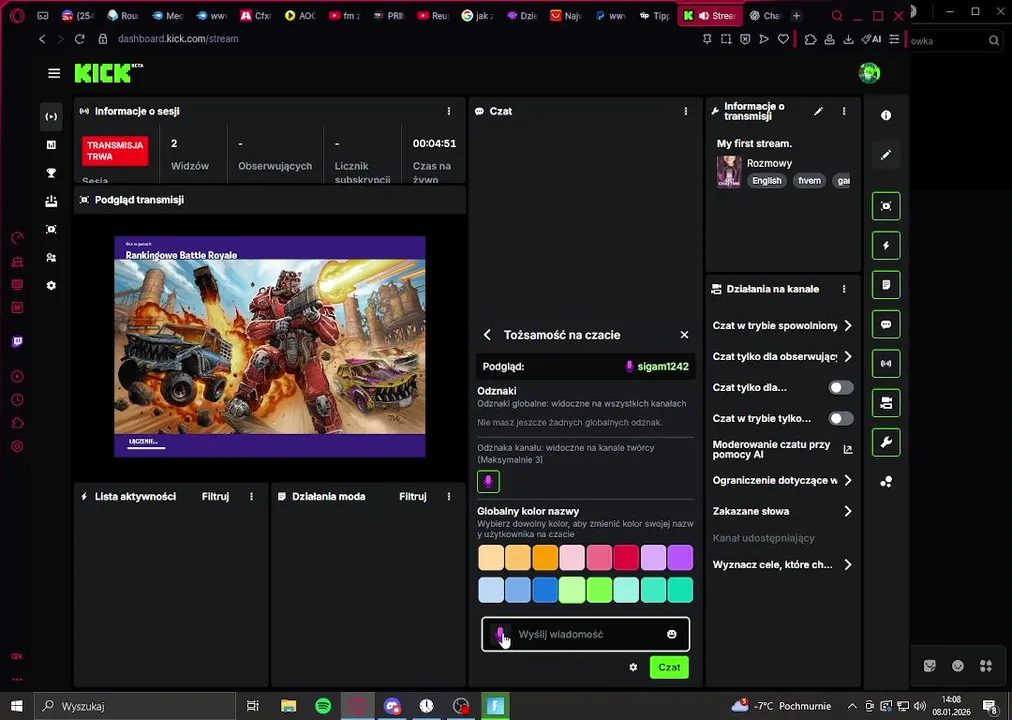Send message with green Czat button

coord(669,667)
